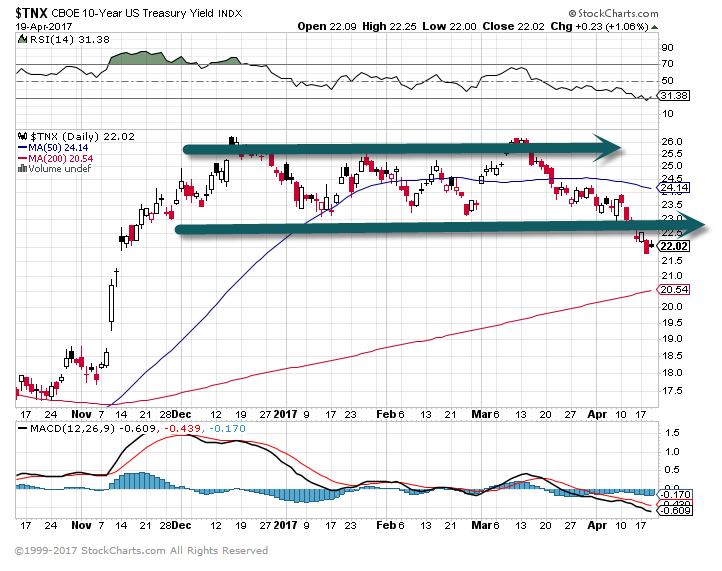The image size is (722, 571).
Task: Click the 25.0 label on the price axis
Action: click(671, 166)
